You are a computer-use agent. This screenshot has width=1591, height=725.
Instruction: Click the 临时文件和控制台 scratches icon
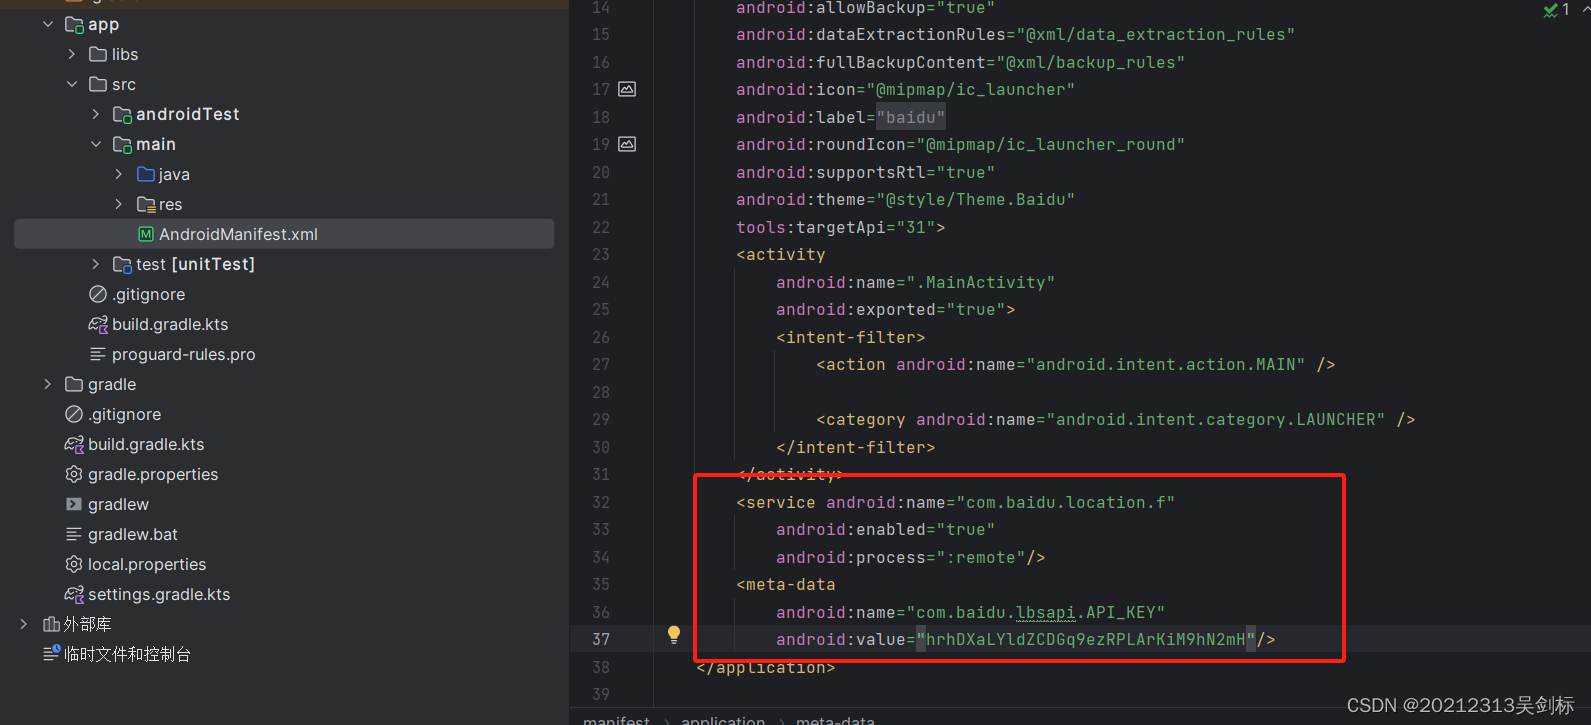(x=51, y=653)
